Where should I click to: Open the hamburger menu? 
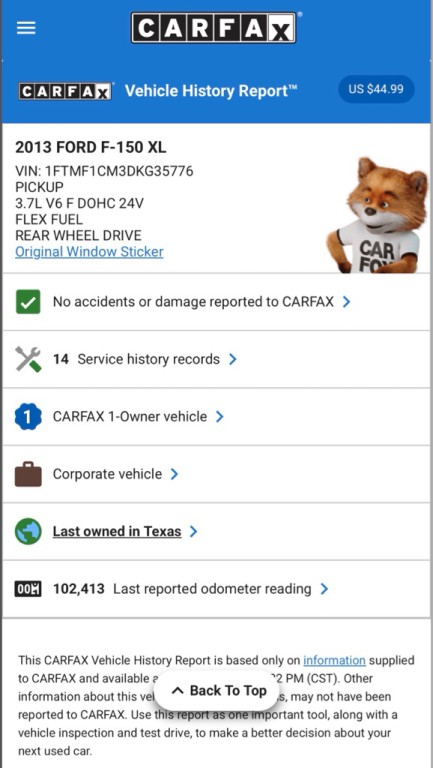tap(26, 27)
